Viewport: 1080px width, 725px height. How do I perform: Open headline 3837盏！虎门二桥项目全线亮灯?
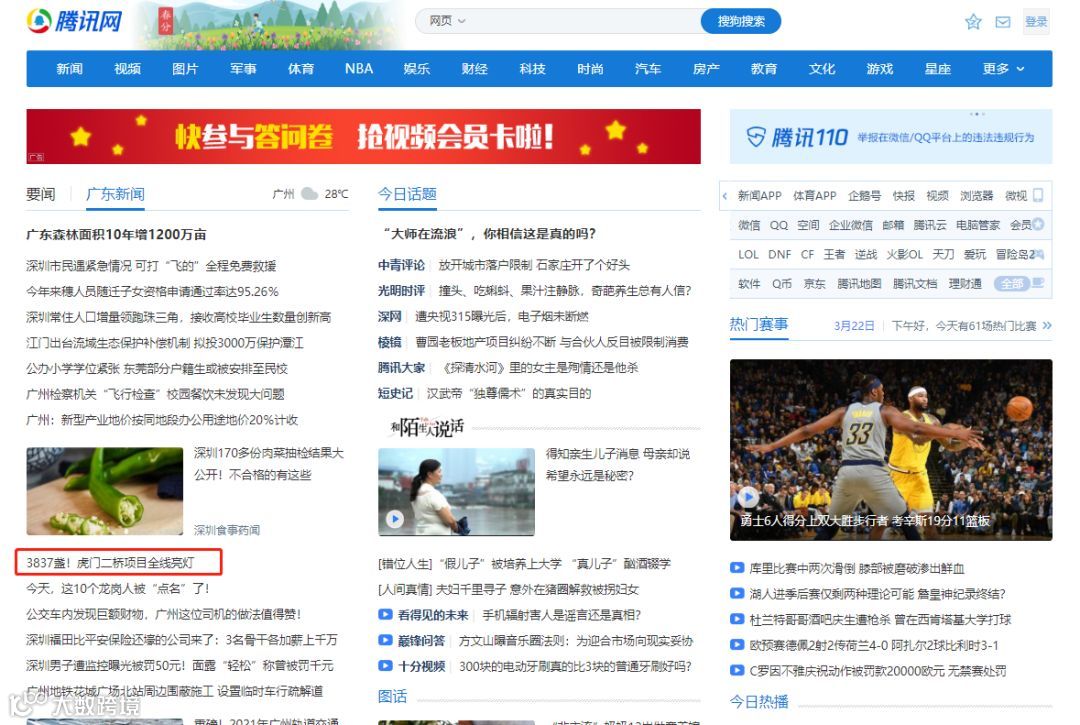click(110, 563)
